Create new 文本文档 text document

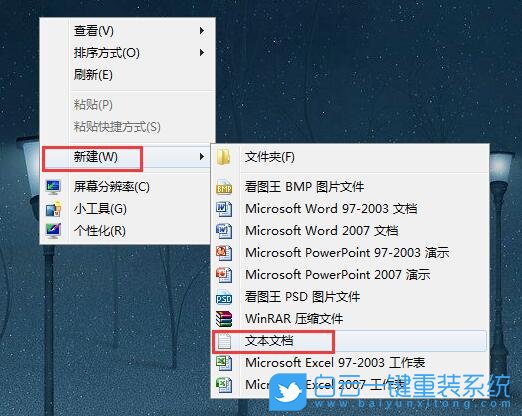[350, 341]
